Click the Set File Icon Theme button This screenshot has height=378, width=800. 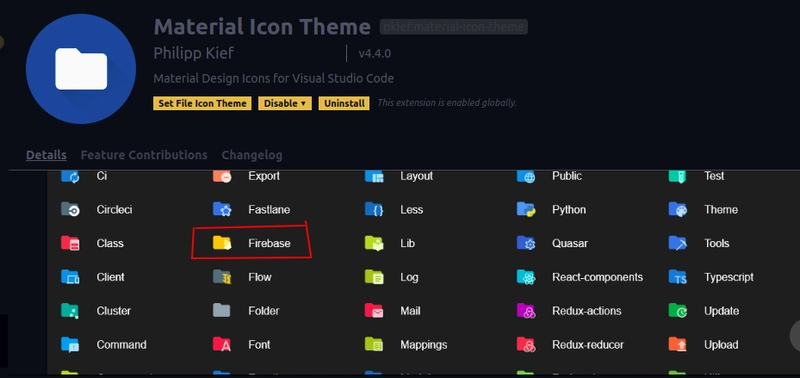coord(202,103)
